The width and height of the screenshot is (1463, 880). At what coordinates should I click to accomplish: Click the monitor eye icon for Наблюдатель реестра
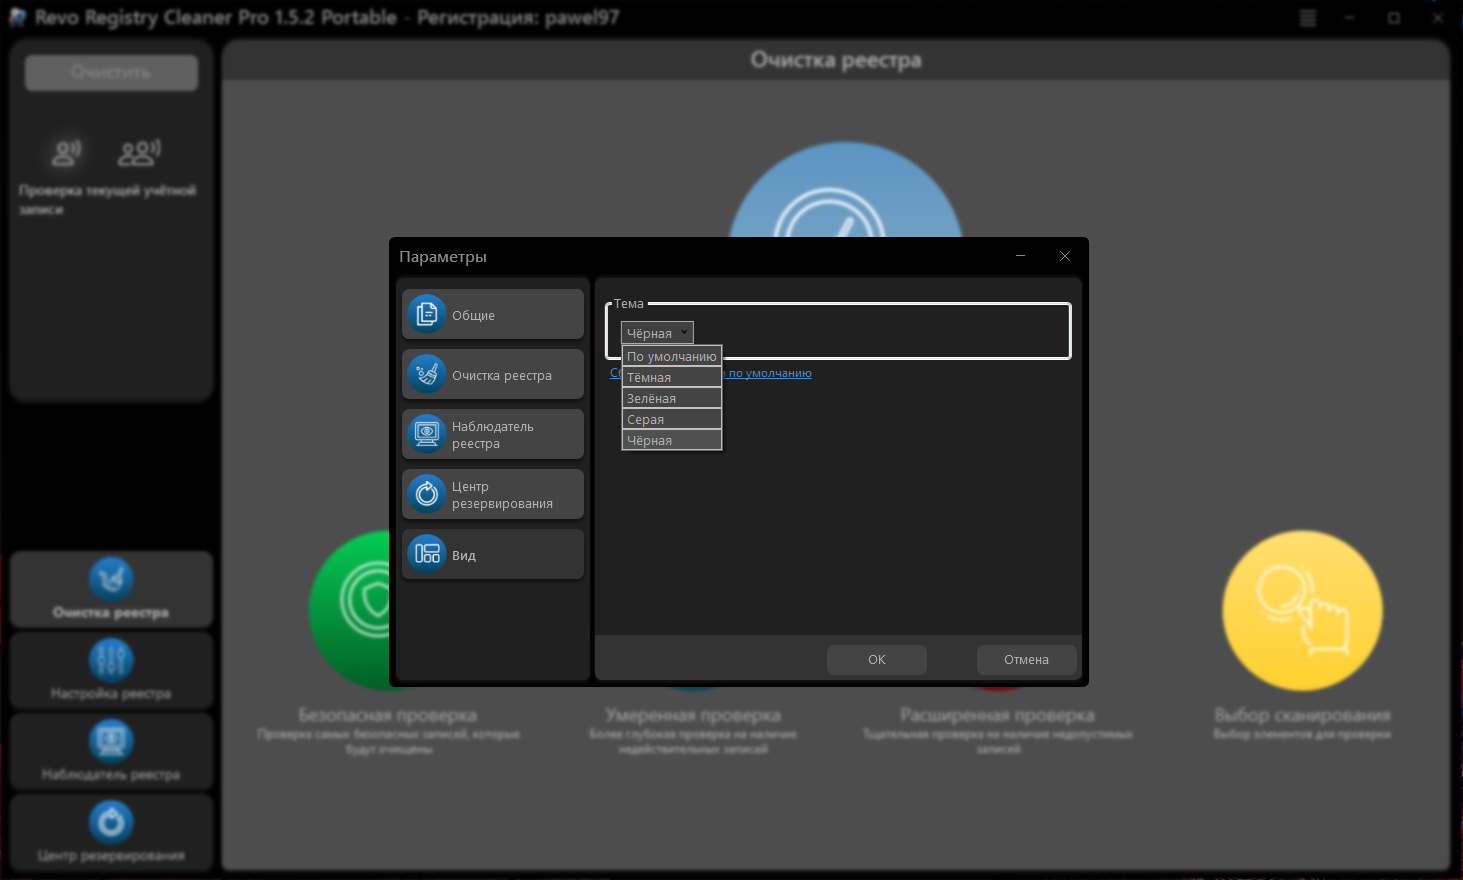pyautogui.click(x=427, y=434)
